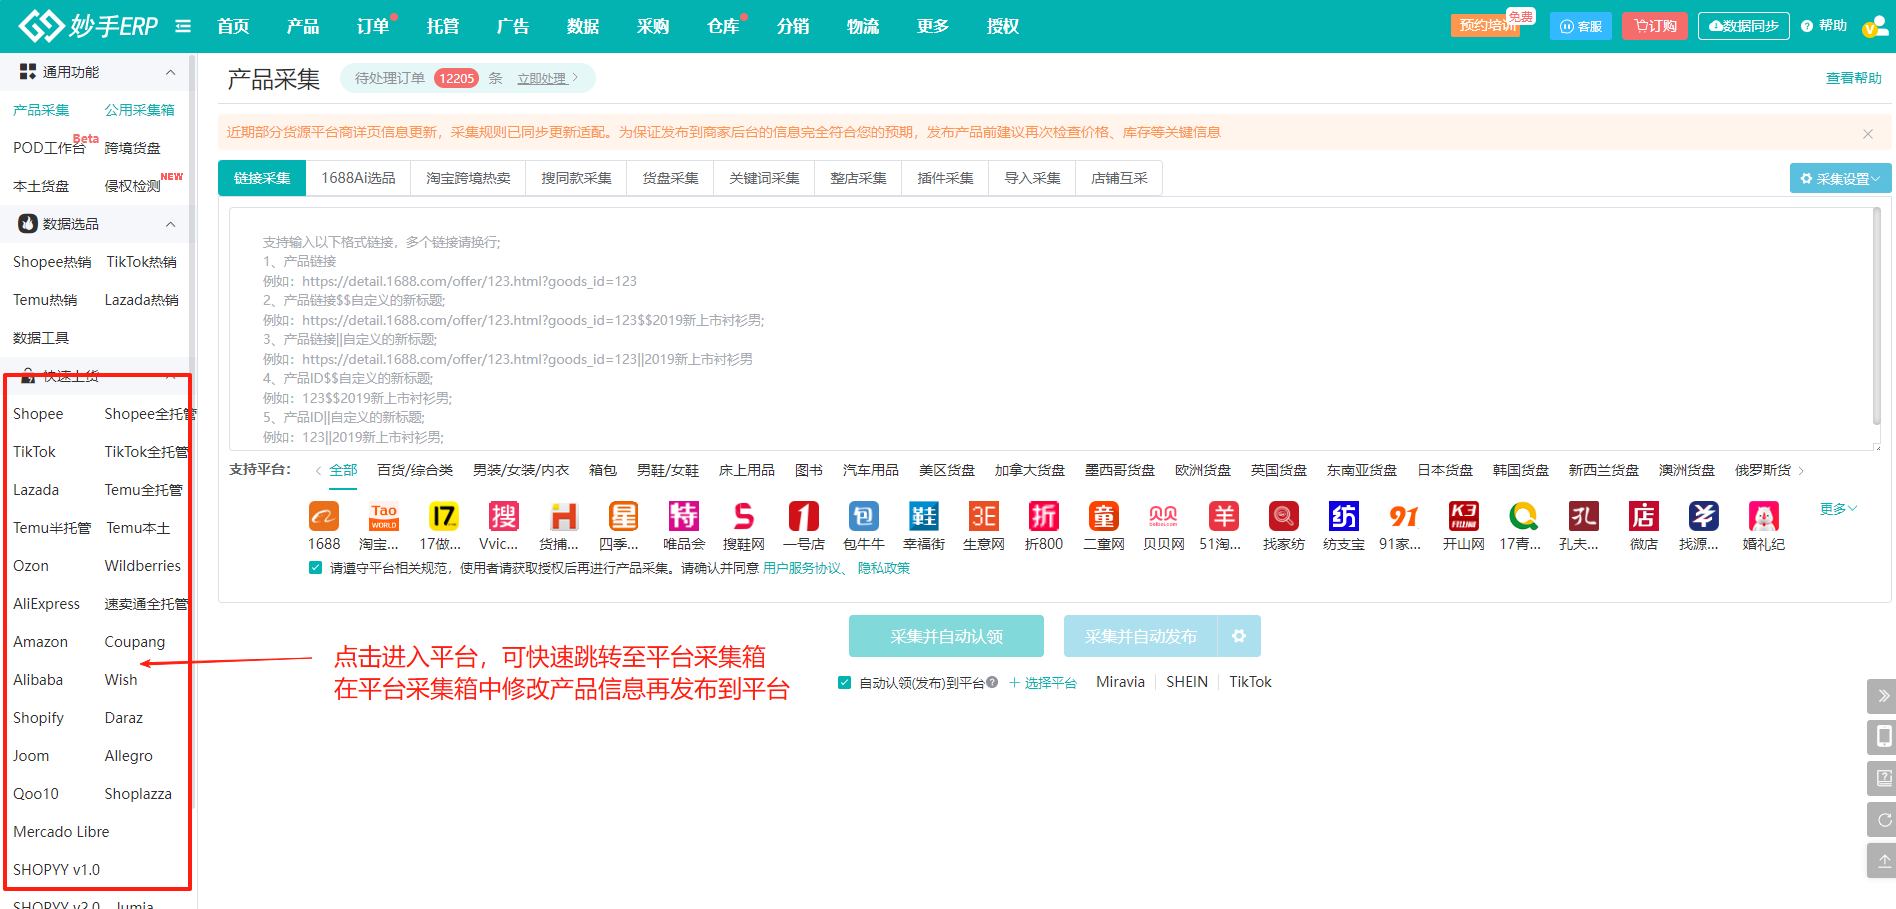Show next platform categories with right arrow

pos(1801,471)
